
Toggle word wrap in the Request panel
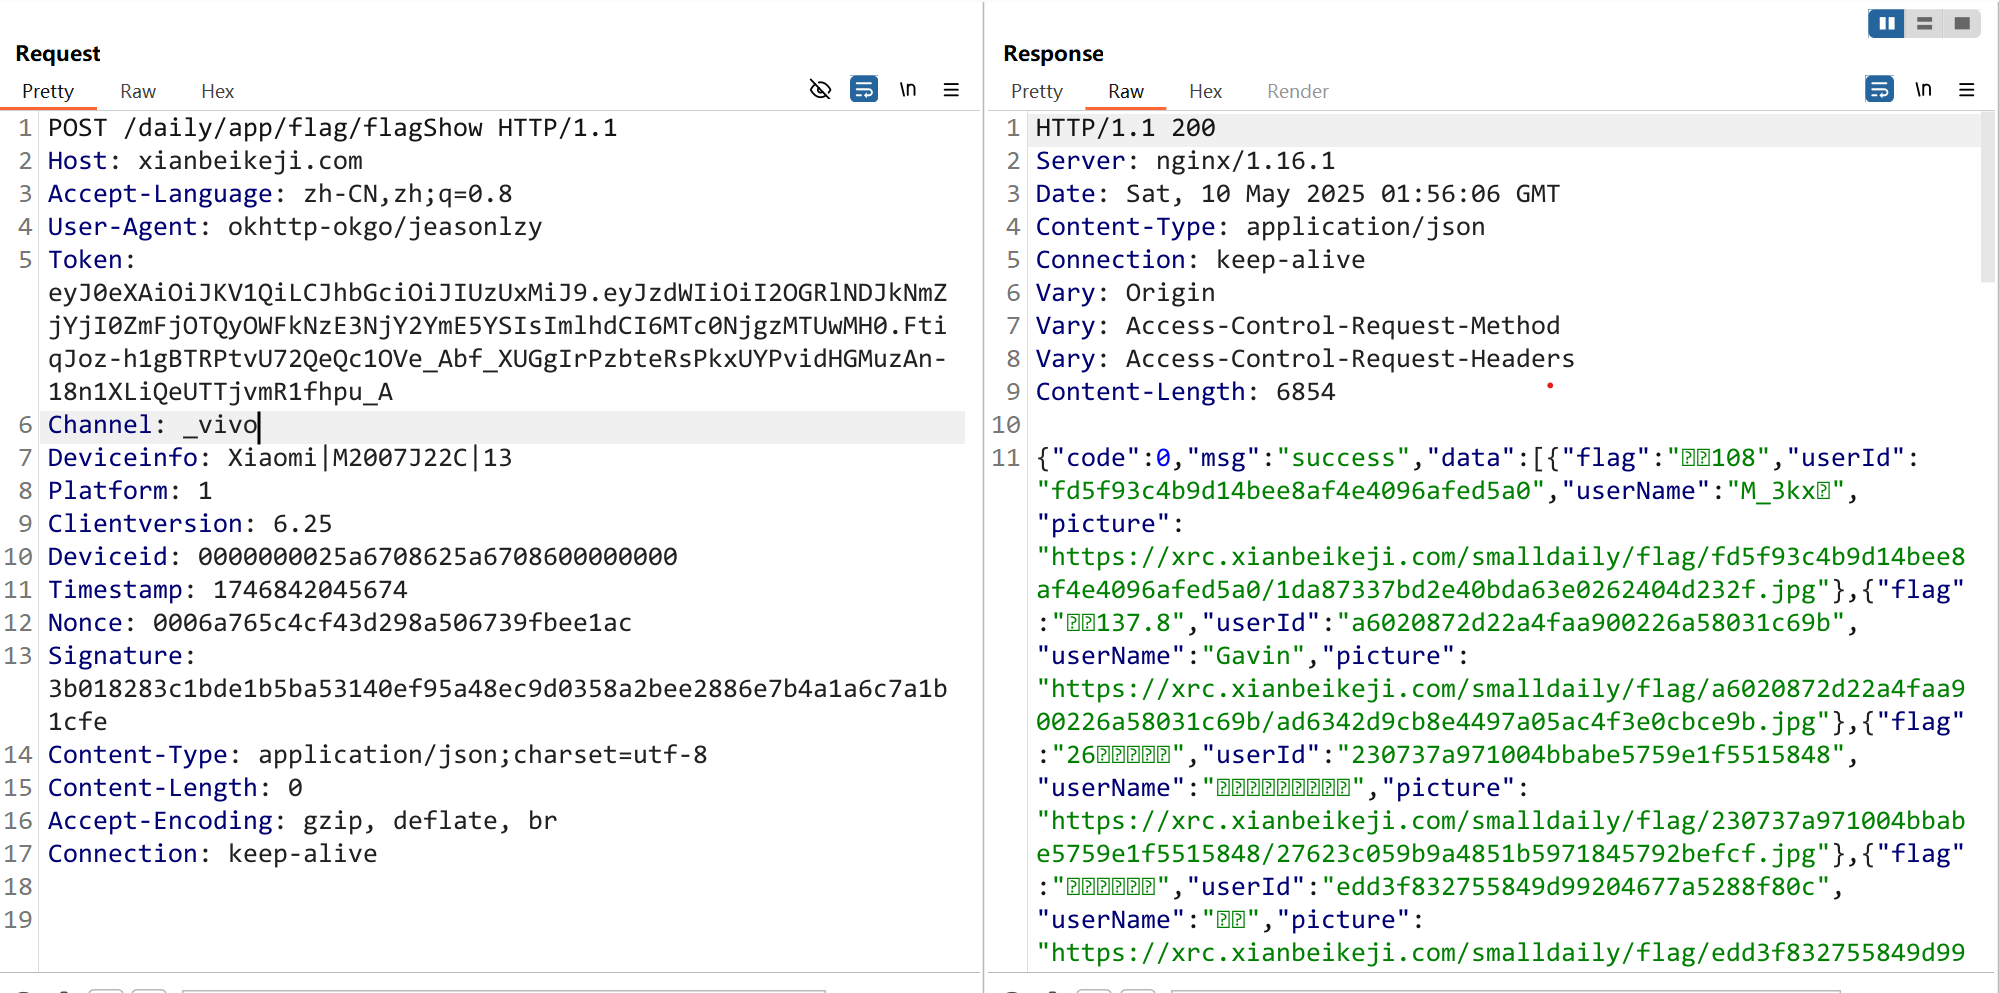coord(863,90)
